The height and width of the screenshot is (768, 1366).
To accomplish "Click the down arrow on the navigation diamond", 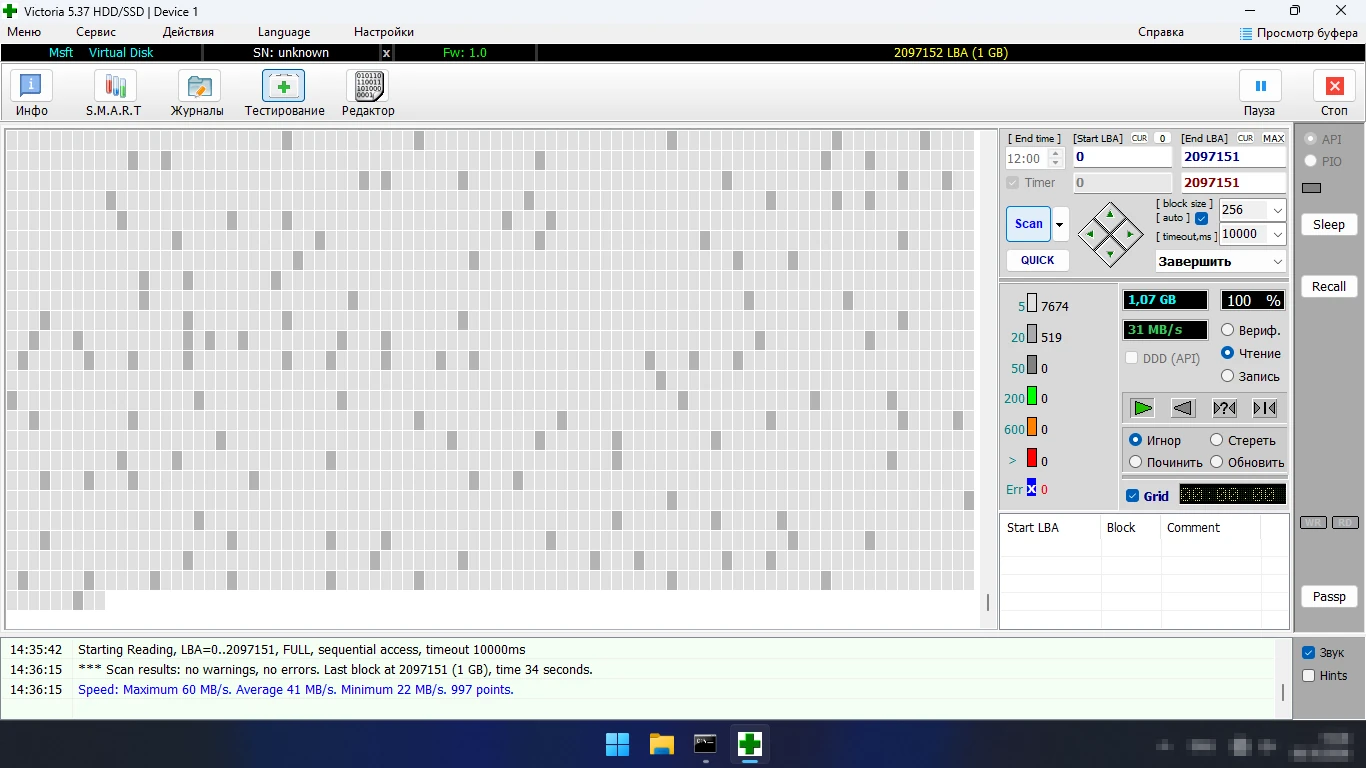I will pyautogui.click(x=1110, y=255).
